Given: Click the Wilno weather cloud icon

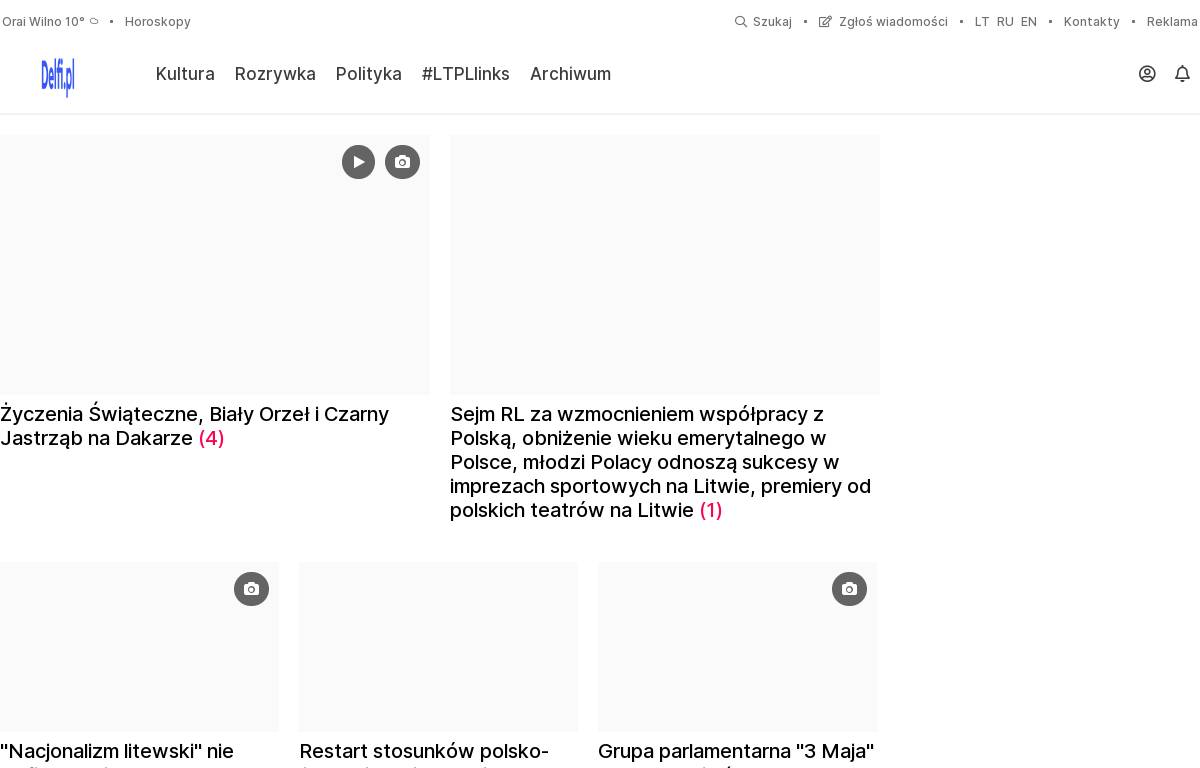Looking at the screenshot, I should (94, 21).
